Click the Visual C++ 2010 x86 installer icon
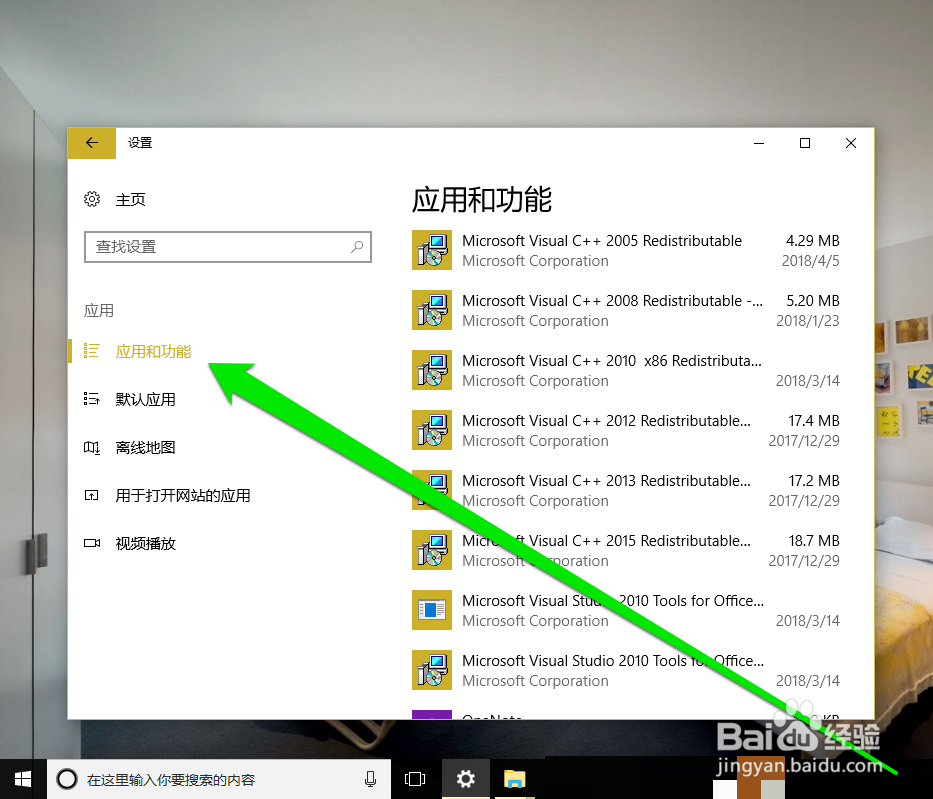The width and height of the screenshot is (933, 799). click(432, 370)
